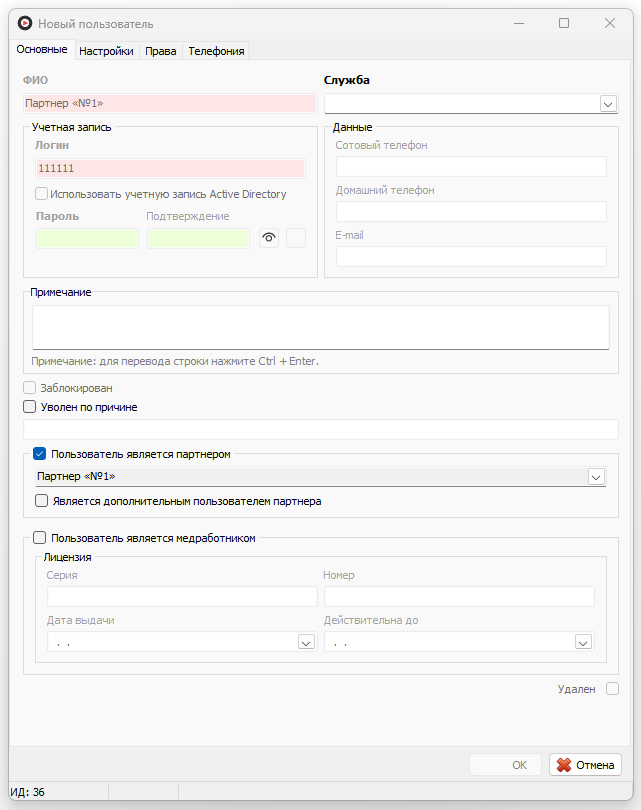The width and height of the screenshot is (641, 810).
Task: Click the eye icon to show password
Action: [x=268, y=238]
